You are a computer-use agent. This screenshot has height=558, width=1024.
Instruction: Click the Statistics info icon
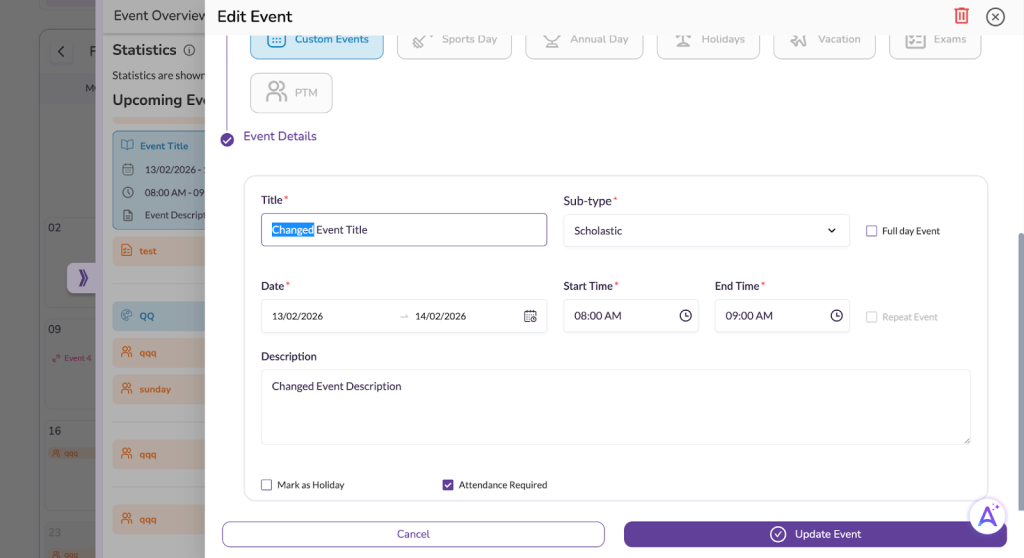click(189, 50)
